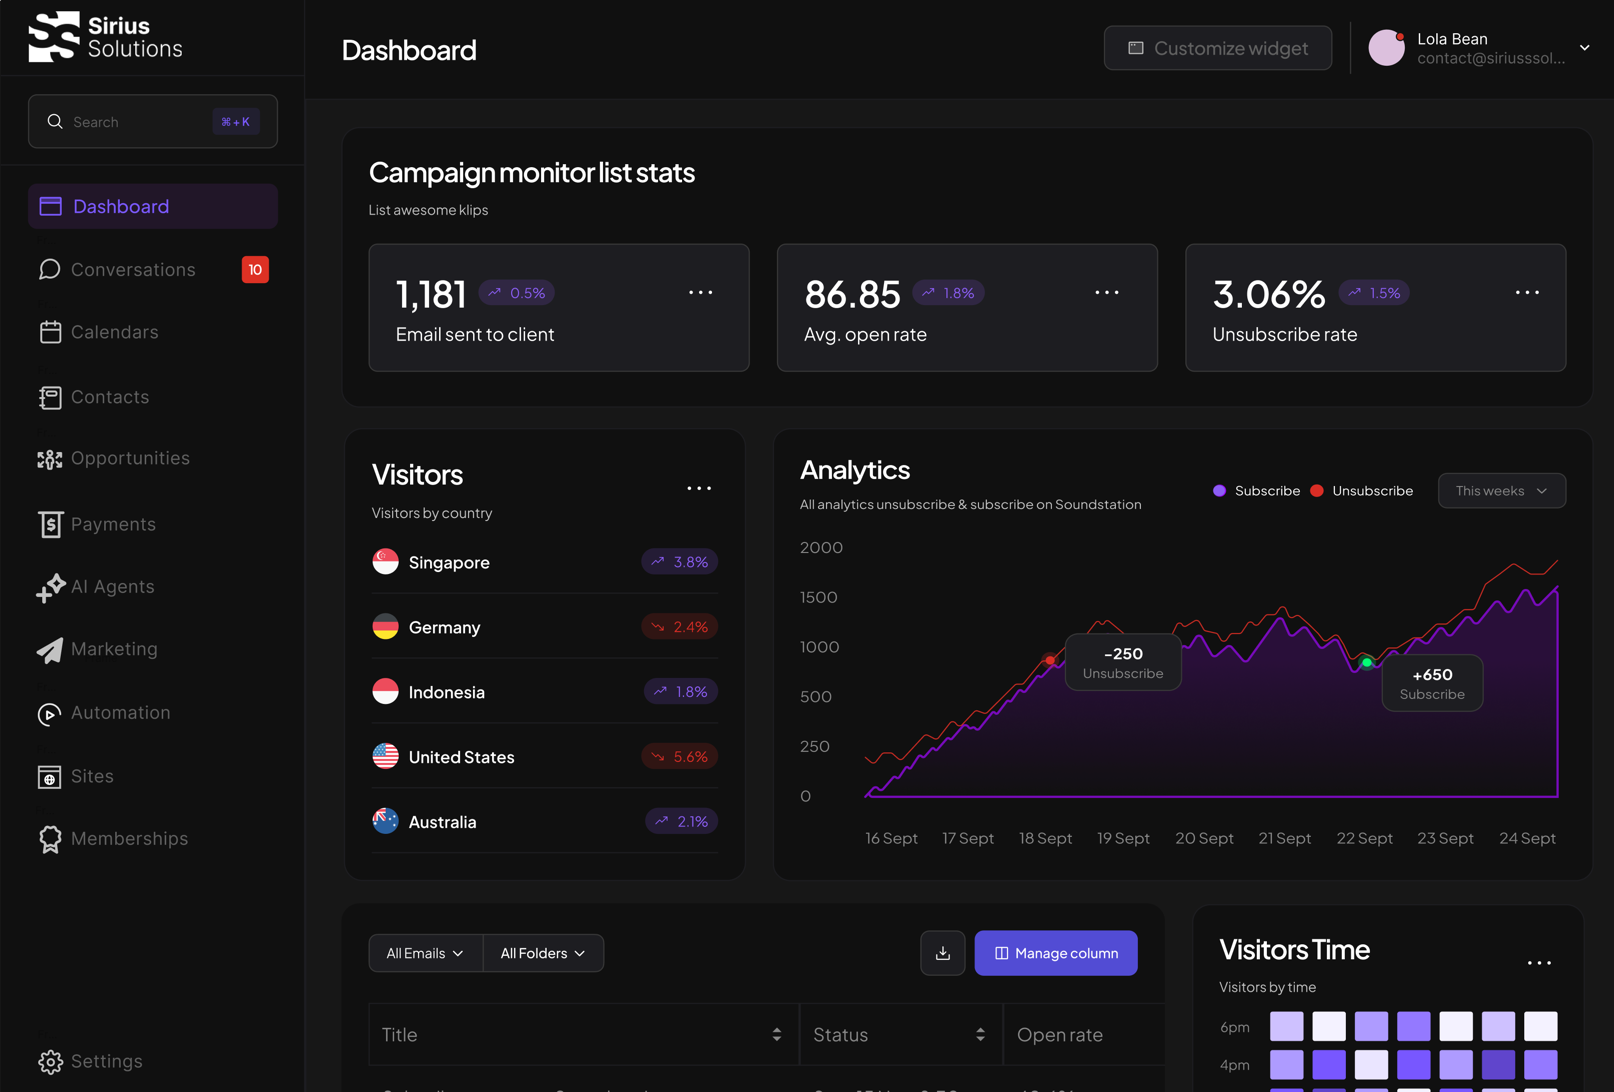This screenshot has width=1614, height=1092.
Task: Open Visitors card three-dot menu
Action: 699,489
